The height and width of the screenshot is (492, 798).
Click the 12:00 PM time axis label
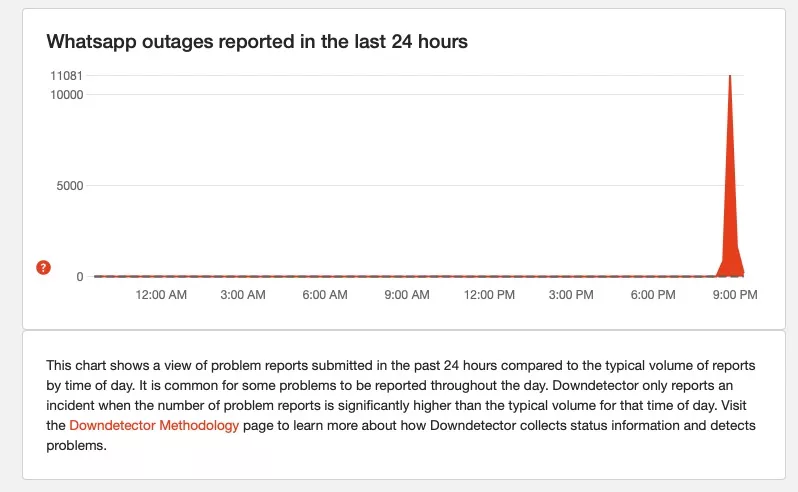tap(489, 295)
